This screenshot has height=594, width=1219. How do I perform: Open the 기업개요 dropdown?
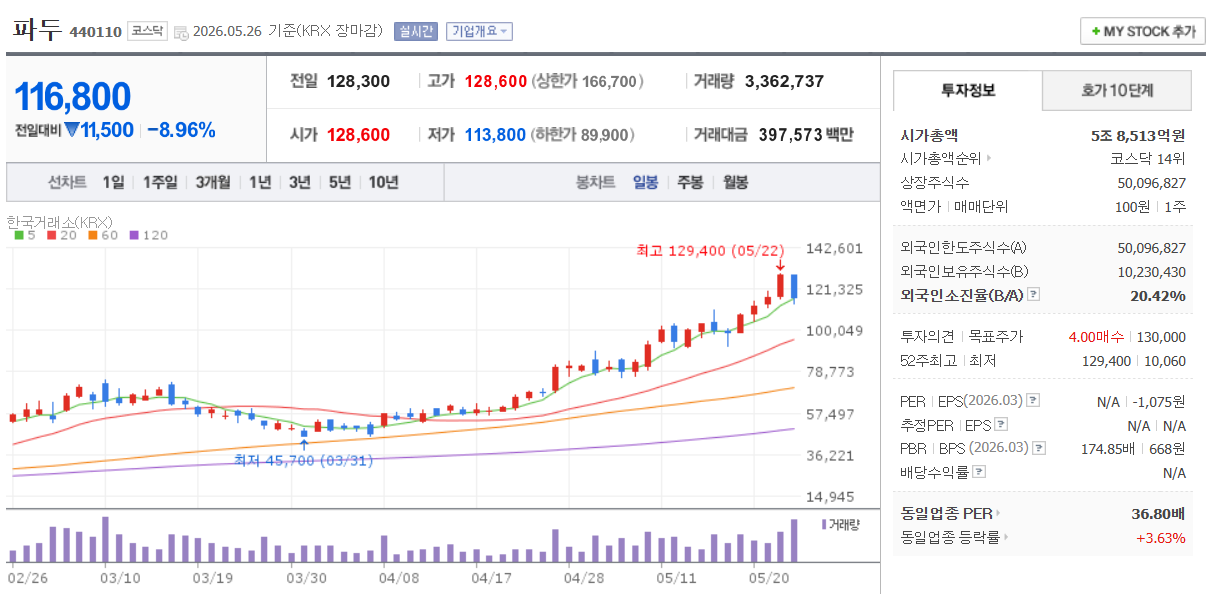[479, 31]
